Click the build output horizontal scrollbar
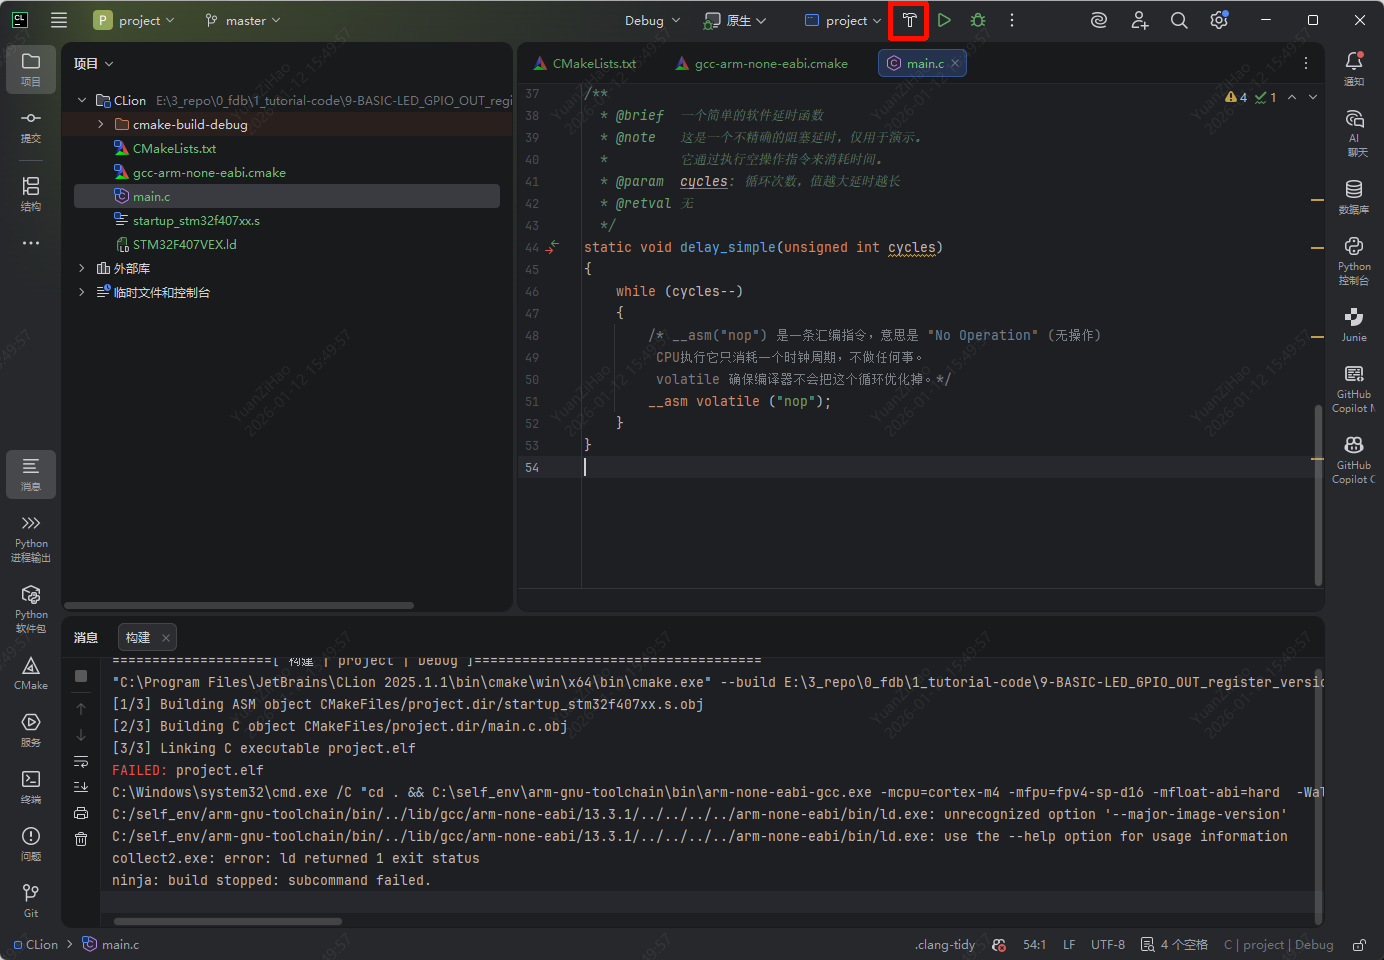This screenshot has width=1384, height=960. (x=228, y=921)
